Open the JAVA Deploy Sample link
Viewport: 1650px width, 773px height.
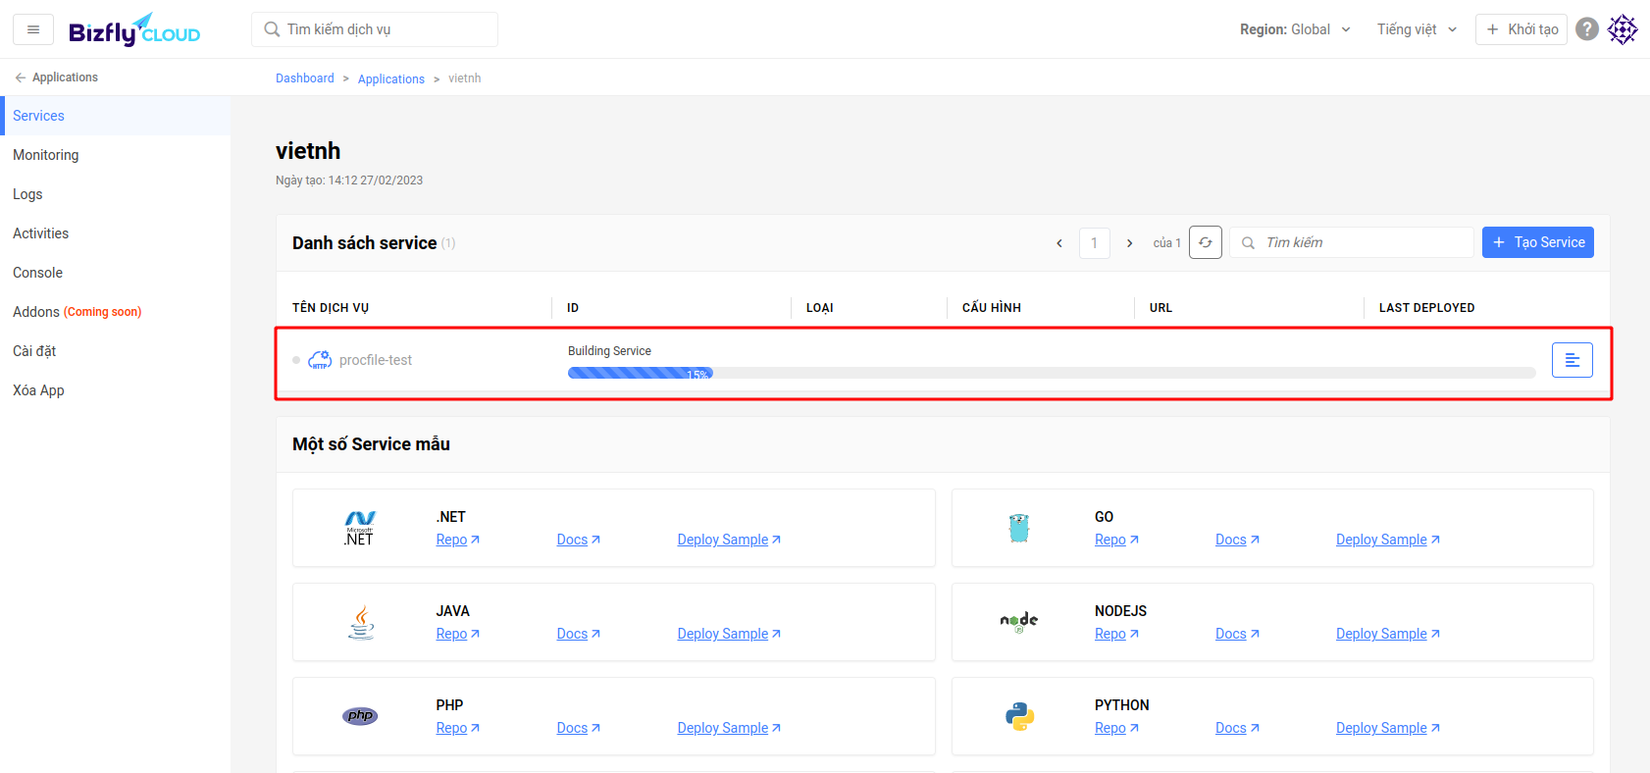point(729,634)
